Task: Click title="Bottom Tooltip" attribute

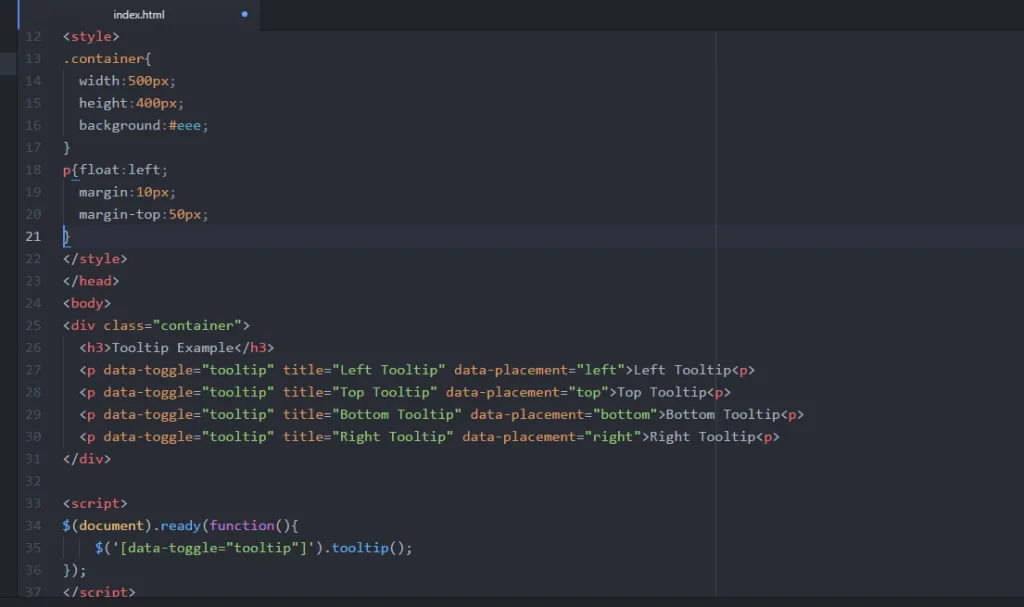Action: point(372,414)
